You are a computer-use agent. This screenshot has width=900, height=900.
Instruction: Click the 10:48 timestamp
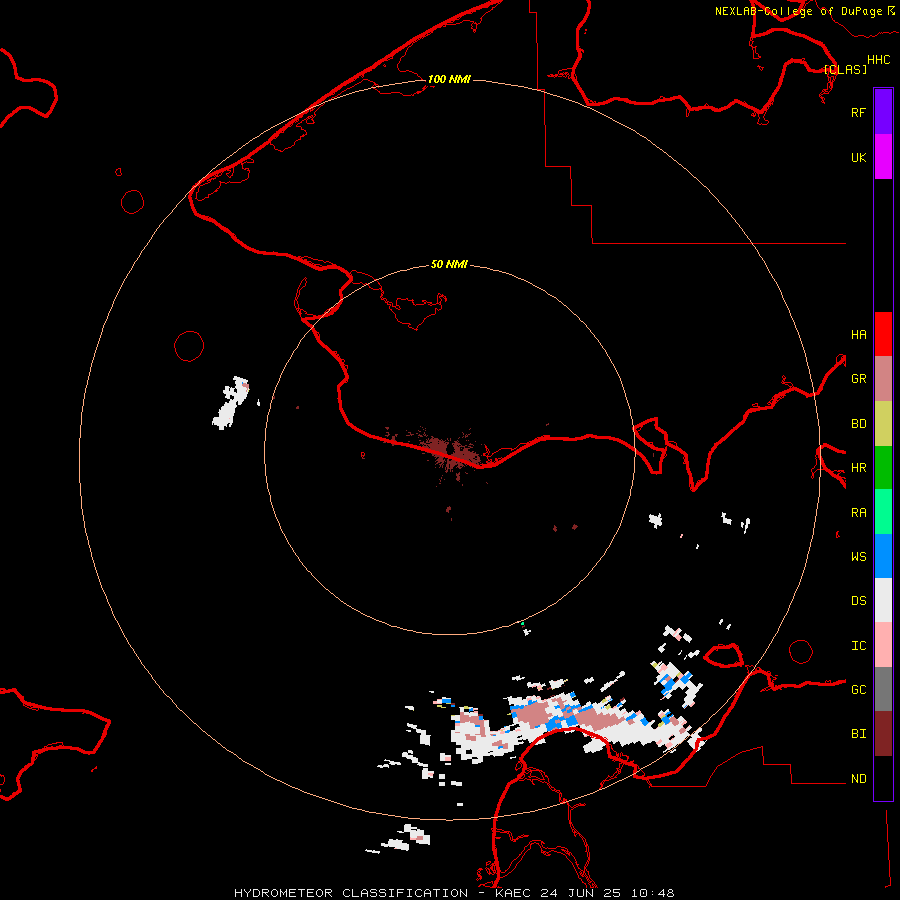653,893
